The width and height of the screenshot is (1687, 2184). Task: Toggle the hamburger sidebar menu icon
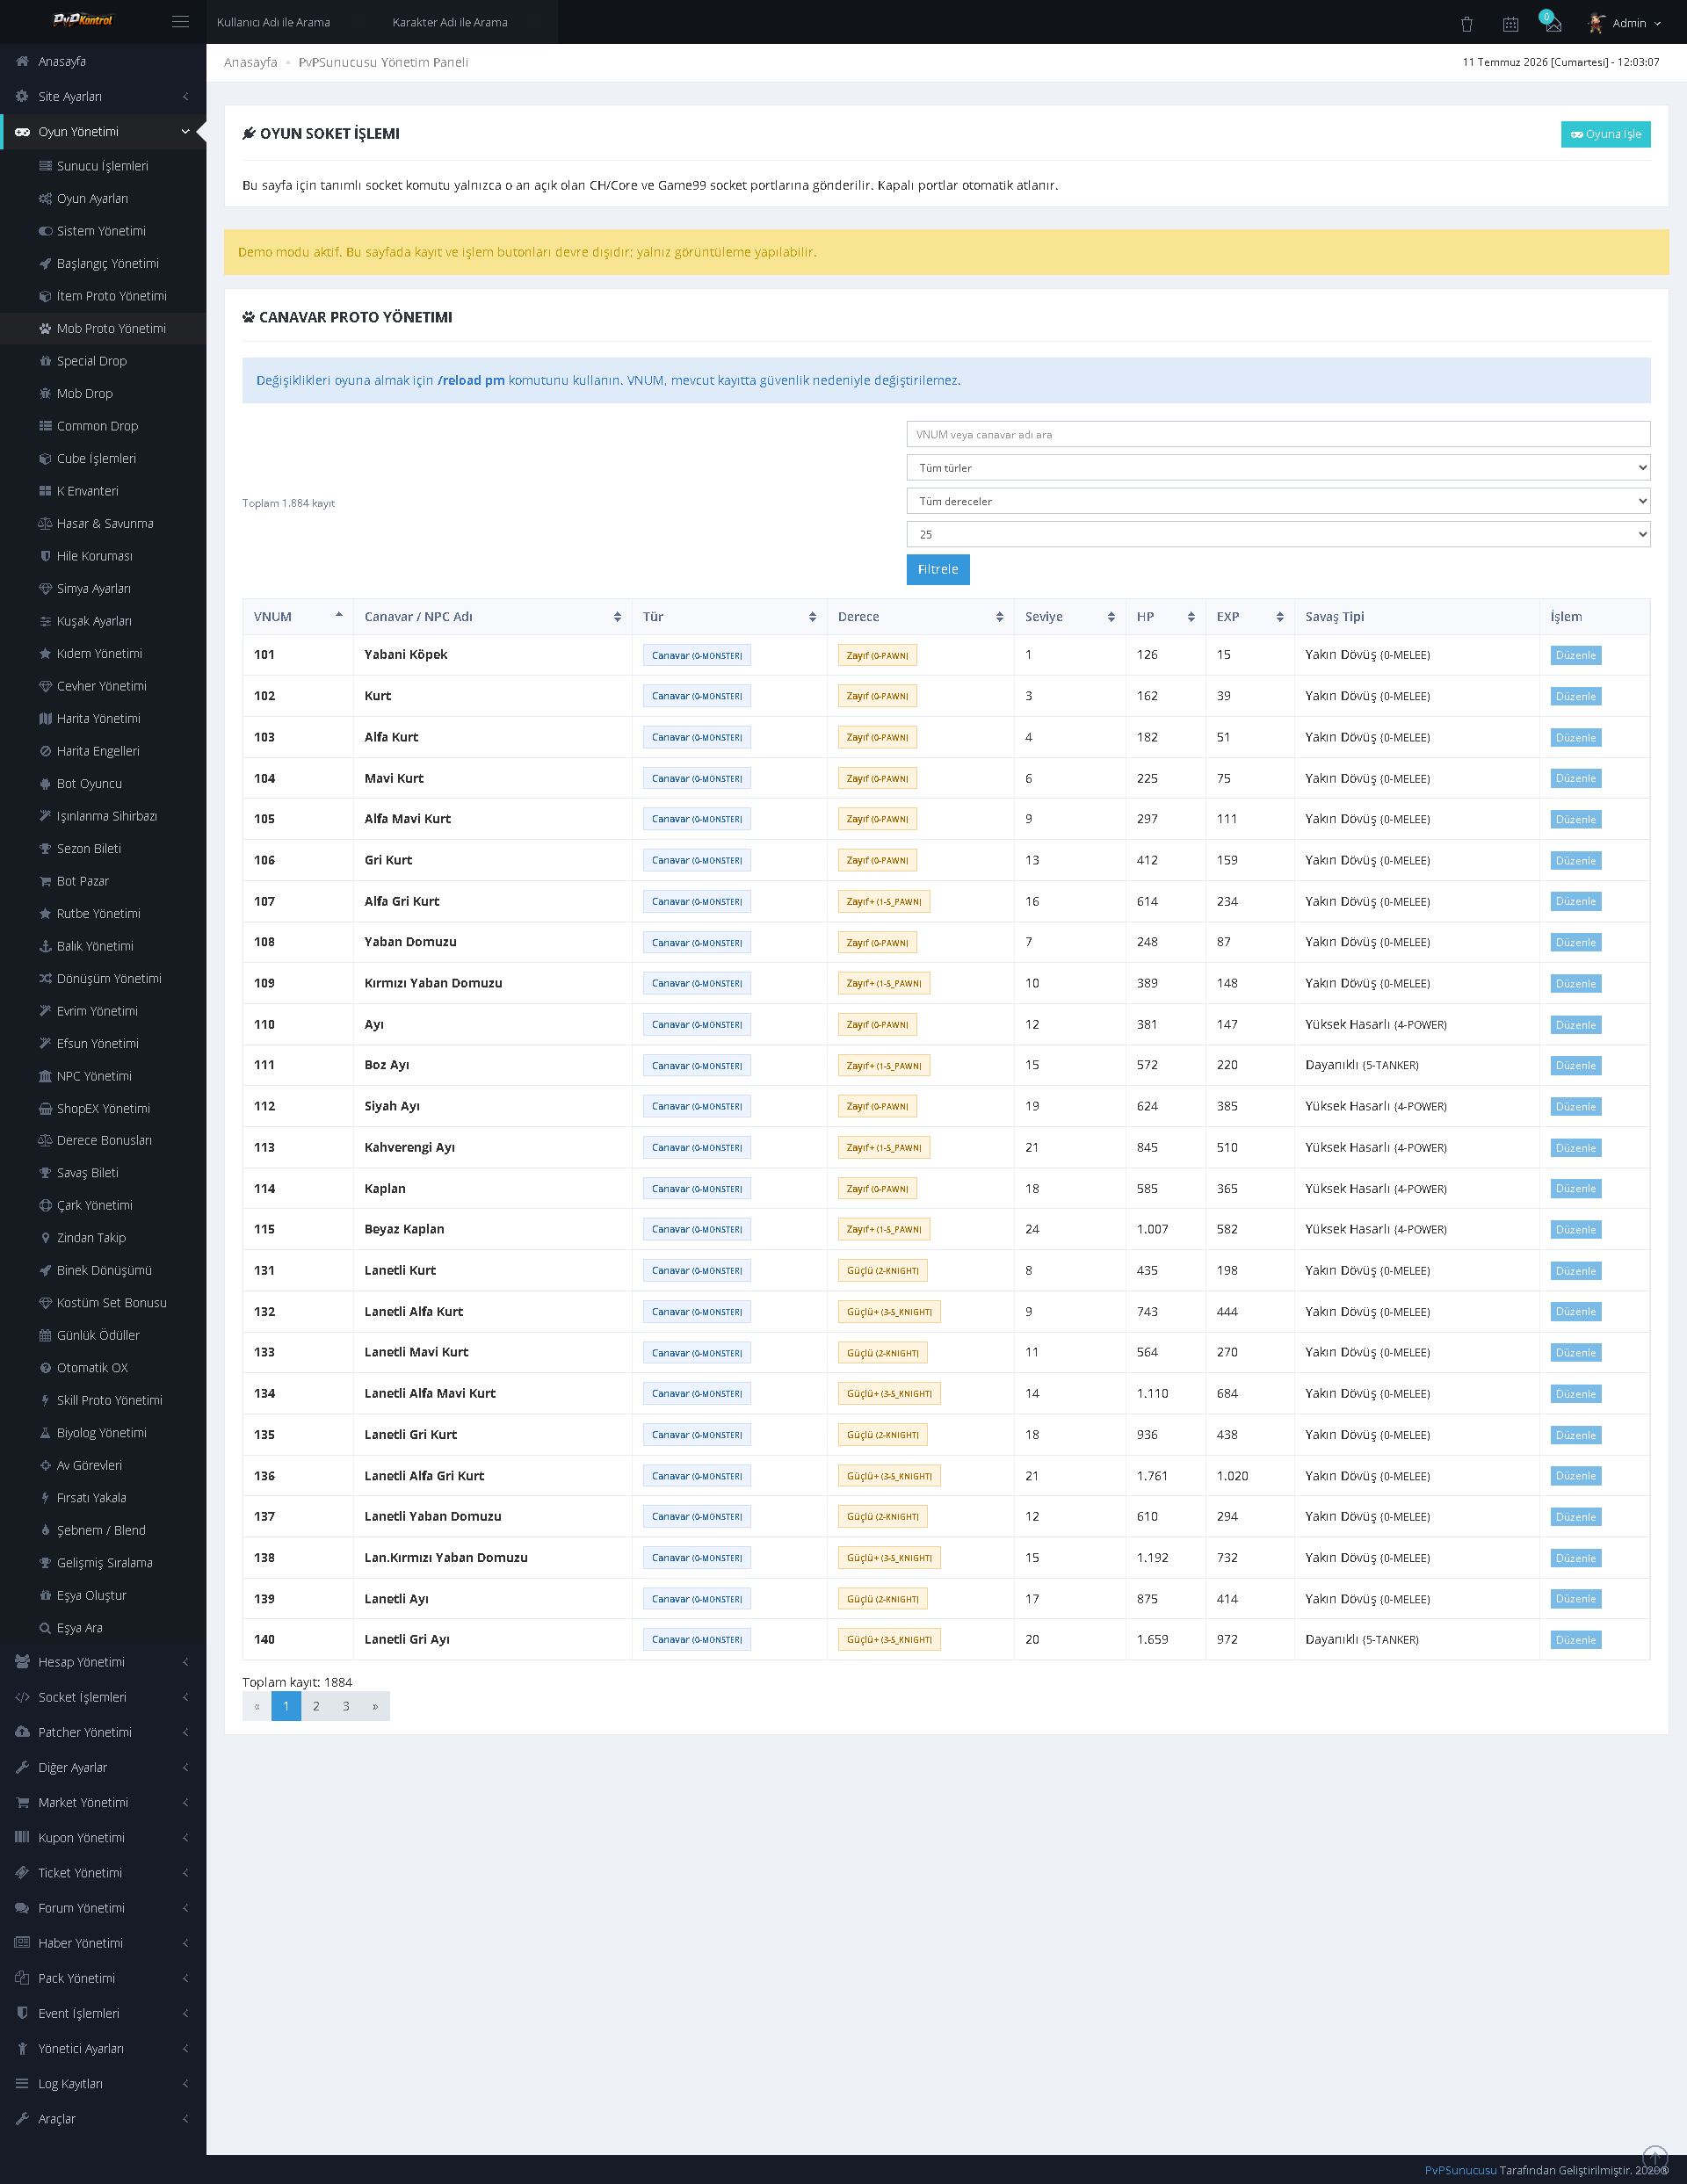(x=180, y=22)
